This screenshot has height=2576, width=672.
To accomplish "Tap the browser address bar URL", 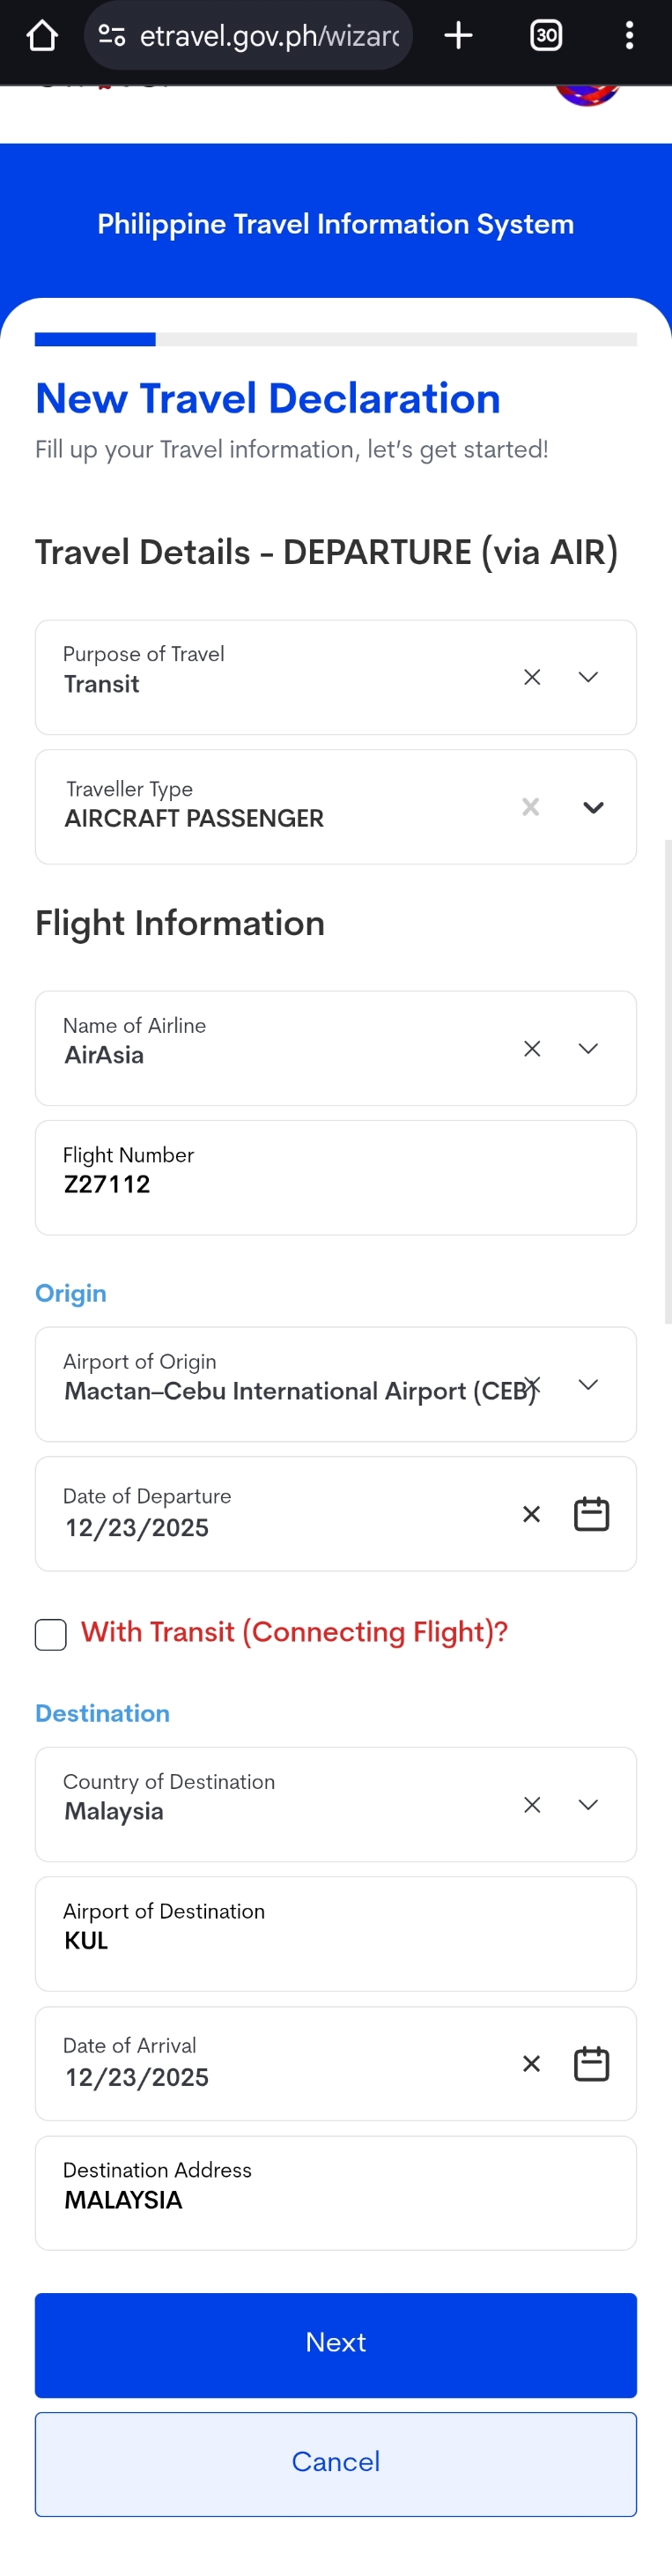I will pos(269,36).
